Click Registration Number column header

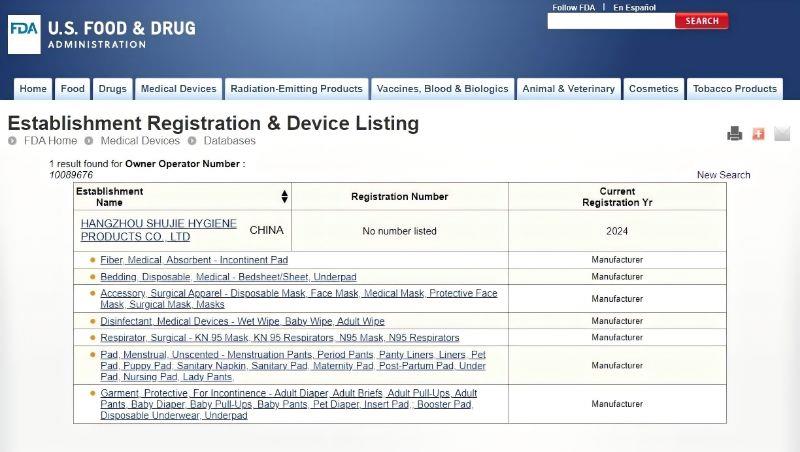click(399, 196)
